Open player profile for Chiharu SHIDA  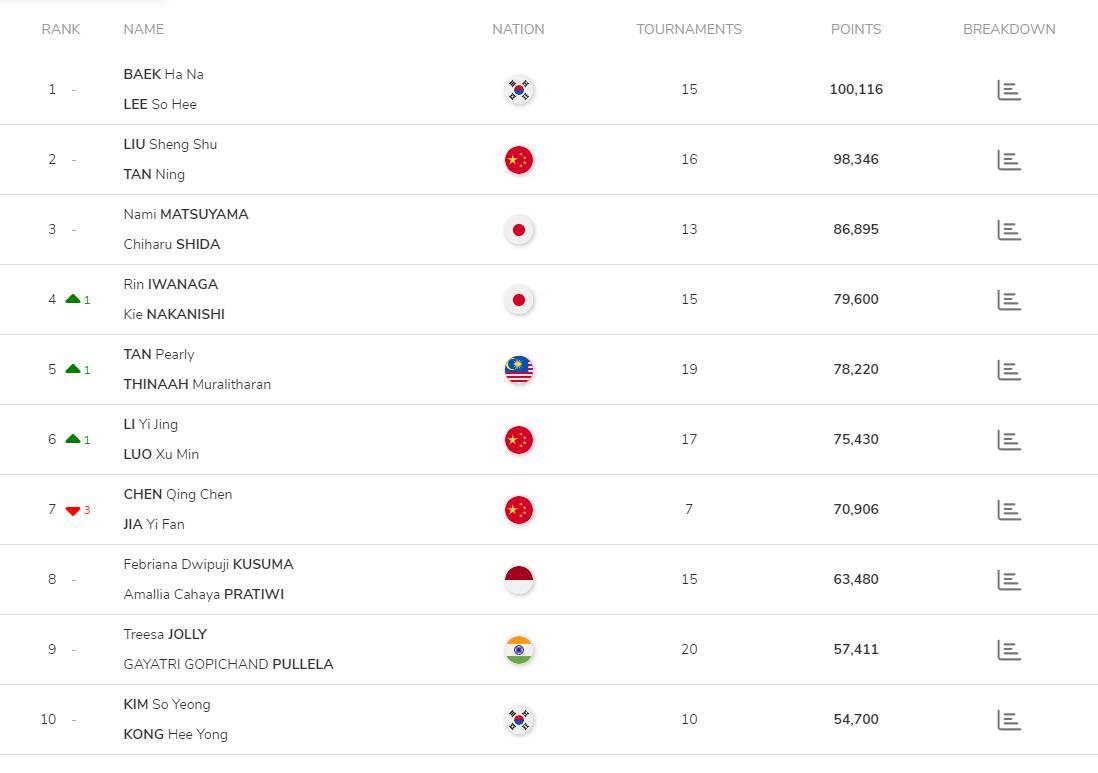pyautogui.click(x=172, y=244)
